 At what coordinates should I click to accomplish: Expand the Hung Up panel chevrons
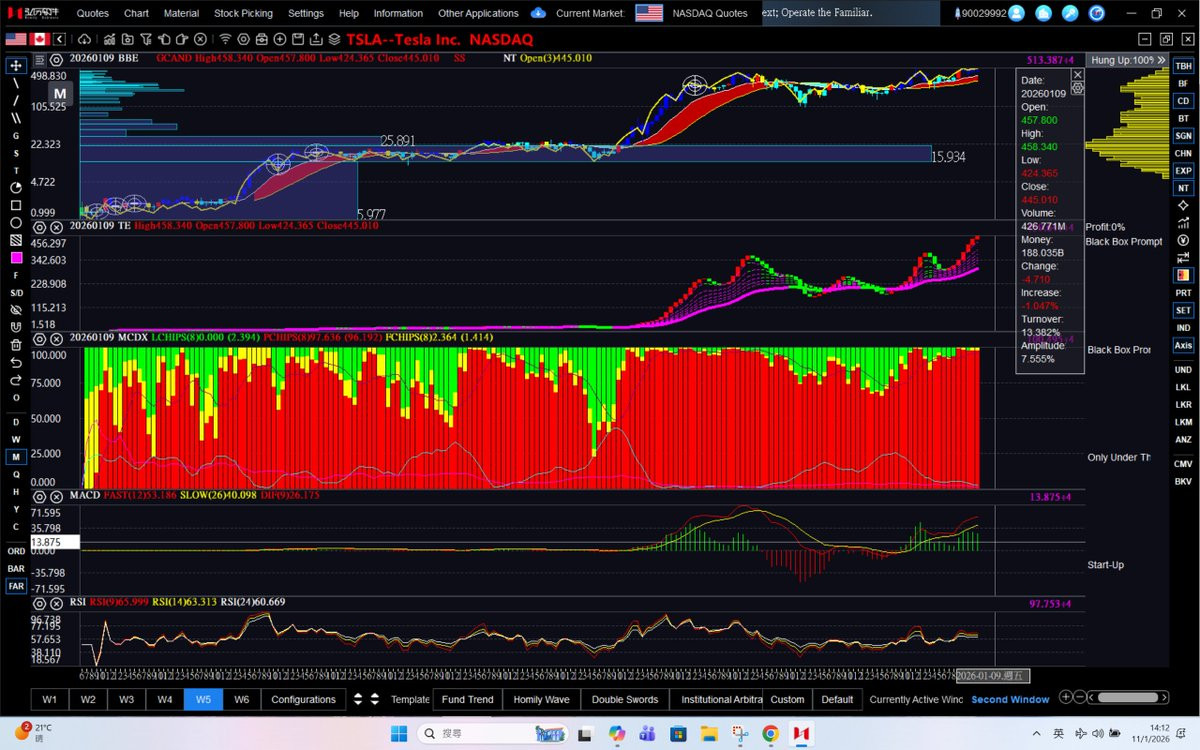click(1161, 60)
